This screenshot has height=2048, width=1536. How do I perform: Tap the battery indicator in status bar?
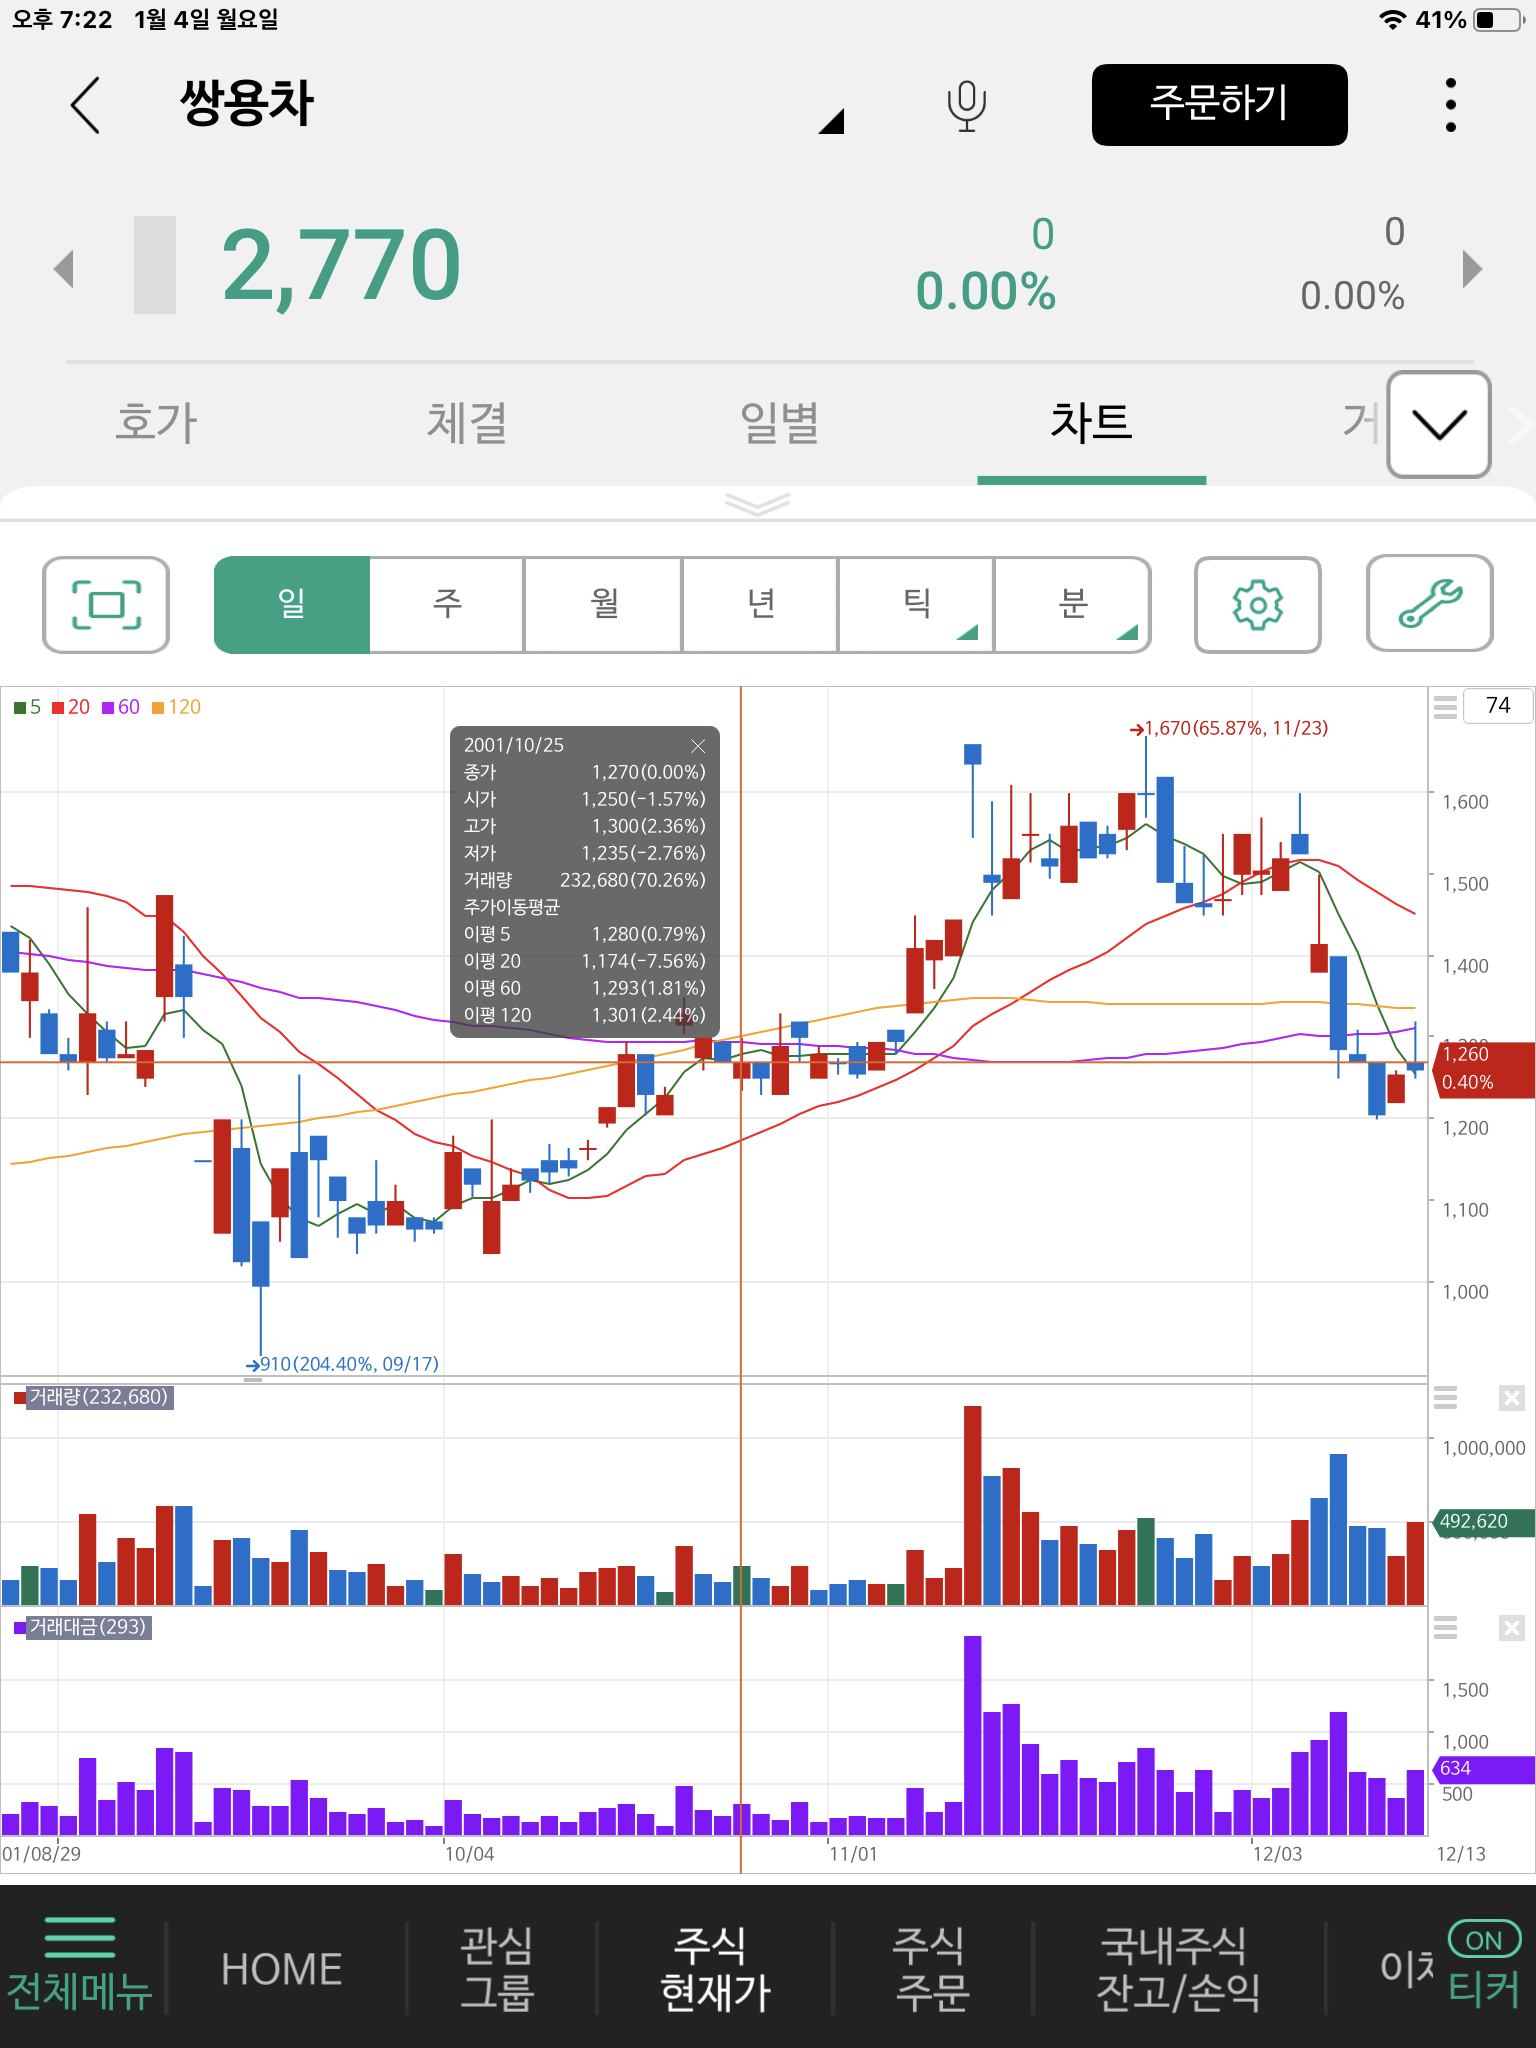1499,20
